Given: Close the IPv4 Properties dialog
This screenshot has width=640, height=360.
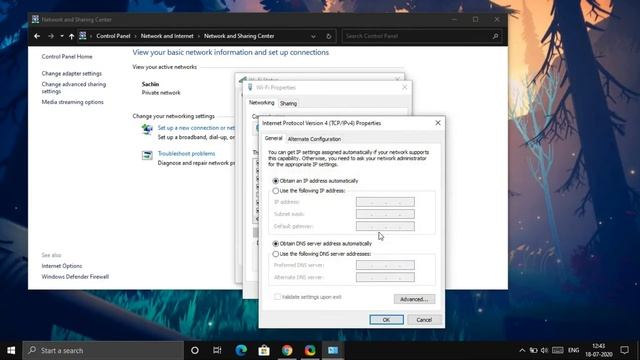Looking at the screenshot, I should tap(438, 123).
